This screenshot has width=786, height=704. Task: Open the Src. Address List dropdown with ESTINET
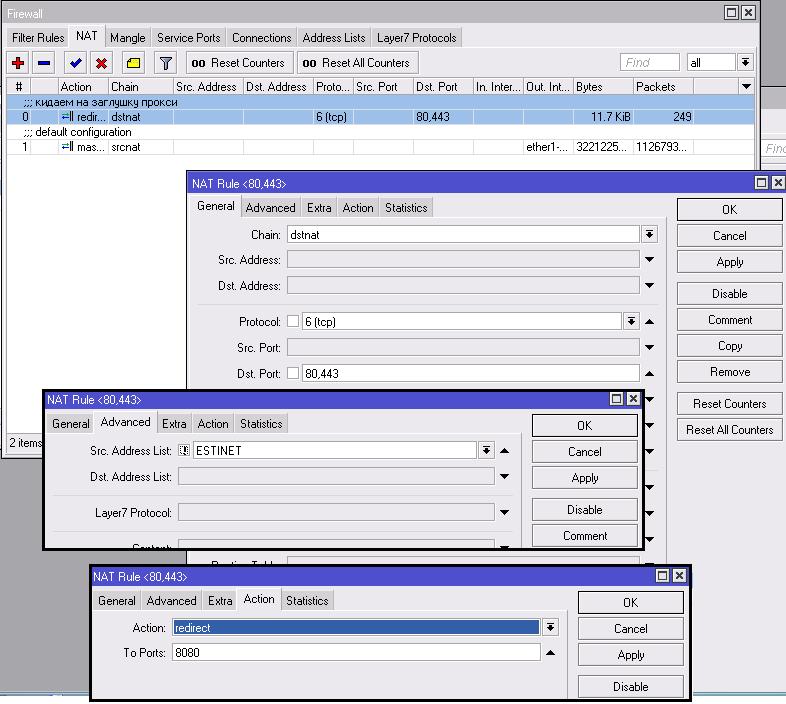(486, 451)
